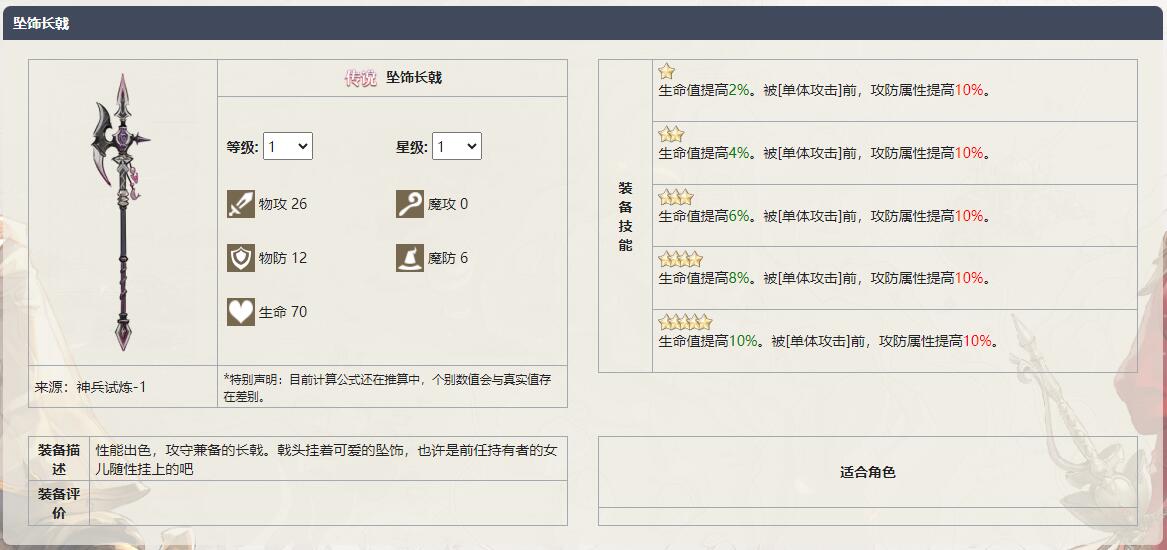
Task: Click the five-star rating icon
Action: click(x=685, y=322)
